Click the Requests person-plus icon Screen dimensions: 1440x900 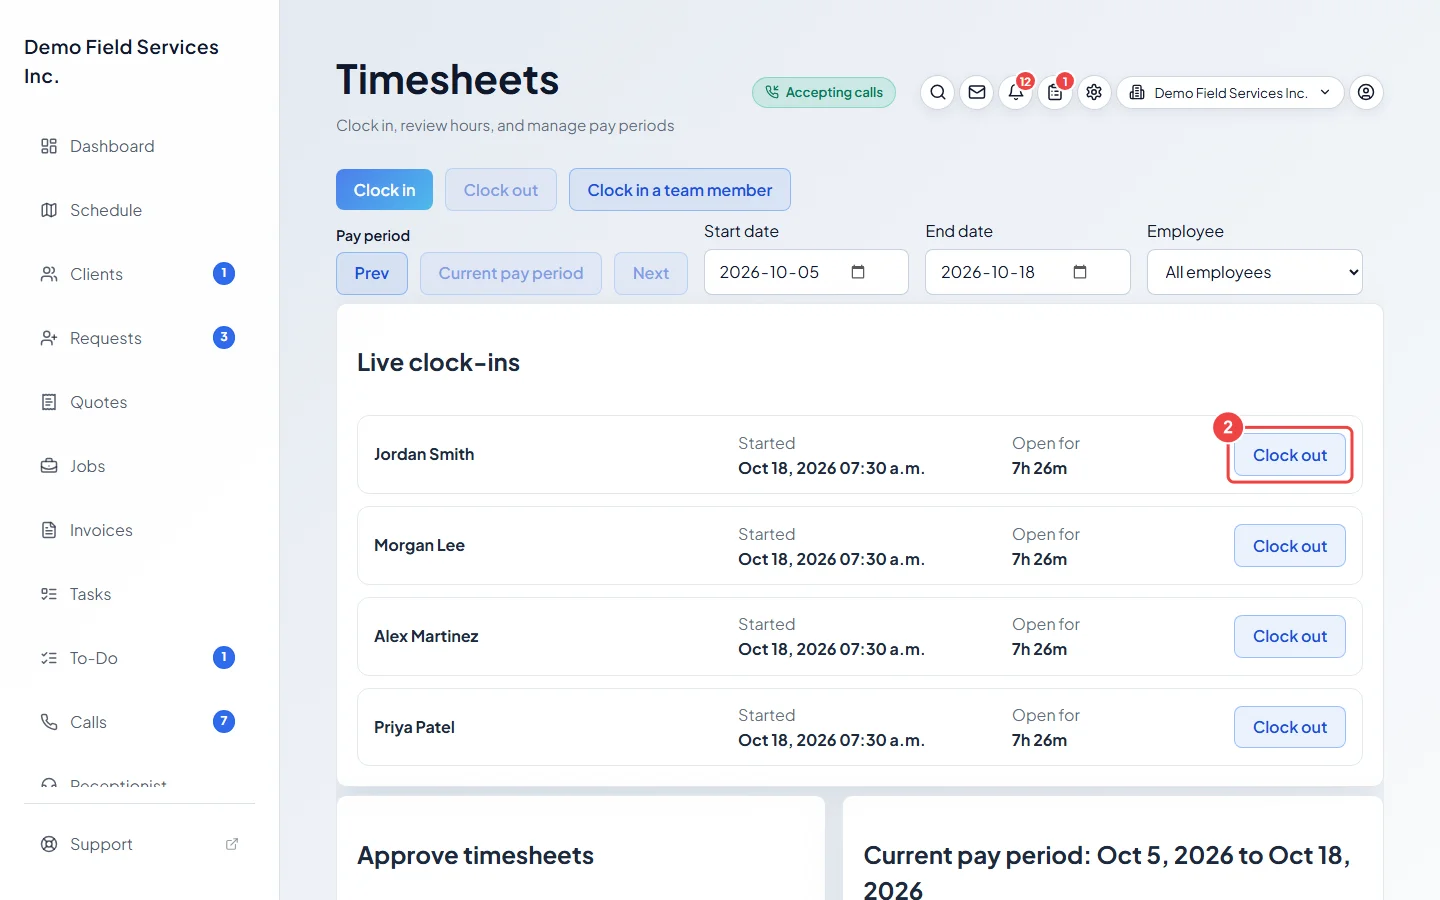(x=49, y=338)
